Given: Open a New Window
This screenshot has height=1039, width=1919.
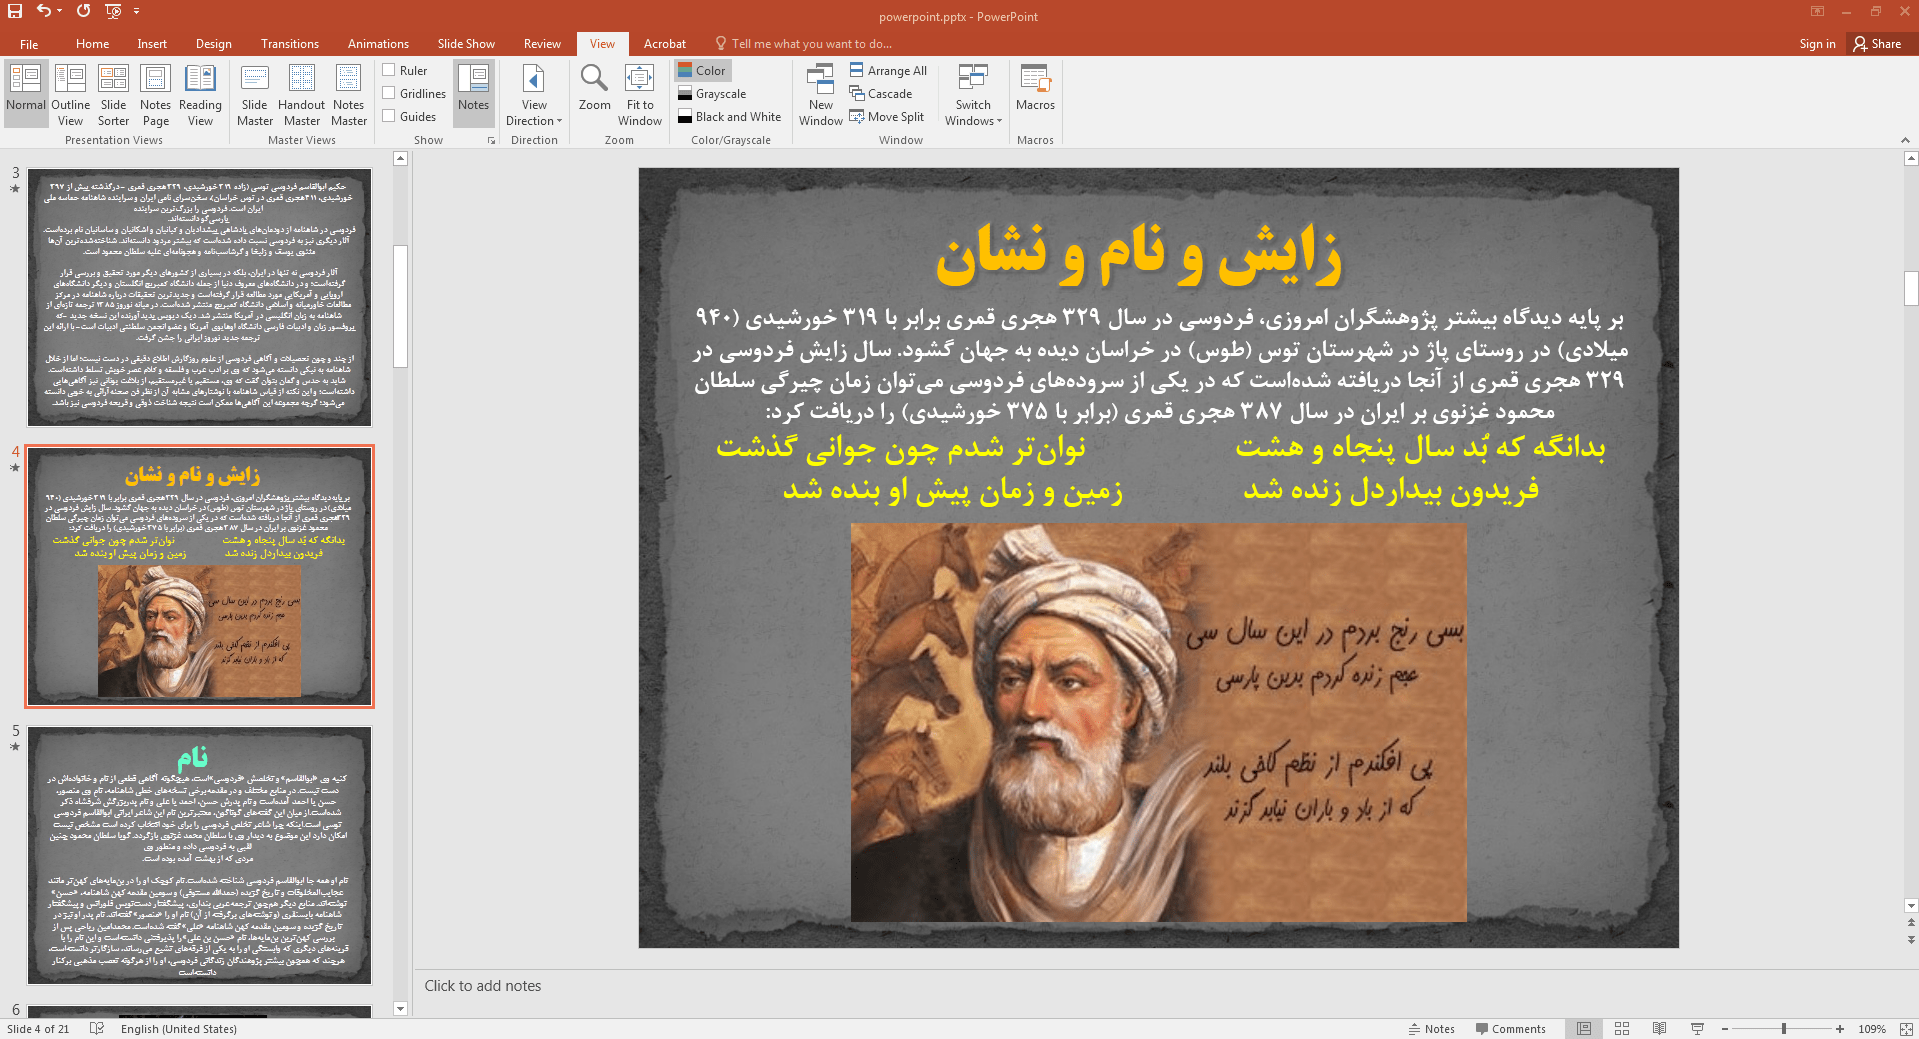Looking at the screenshot, I should point(820,93).
